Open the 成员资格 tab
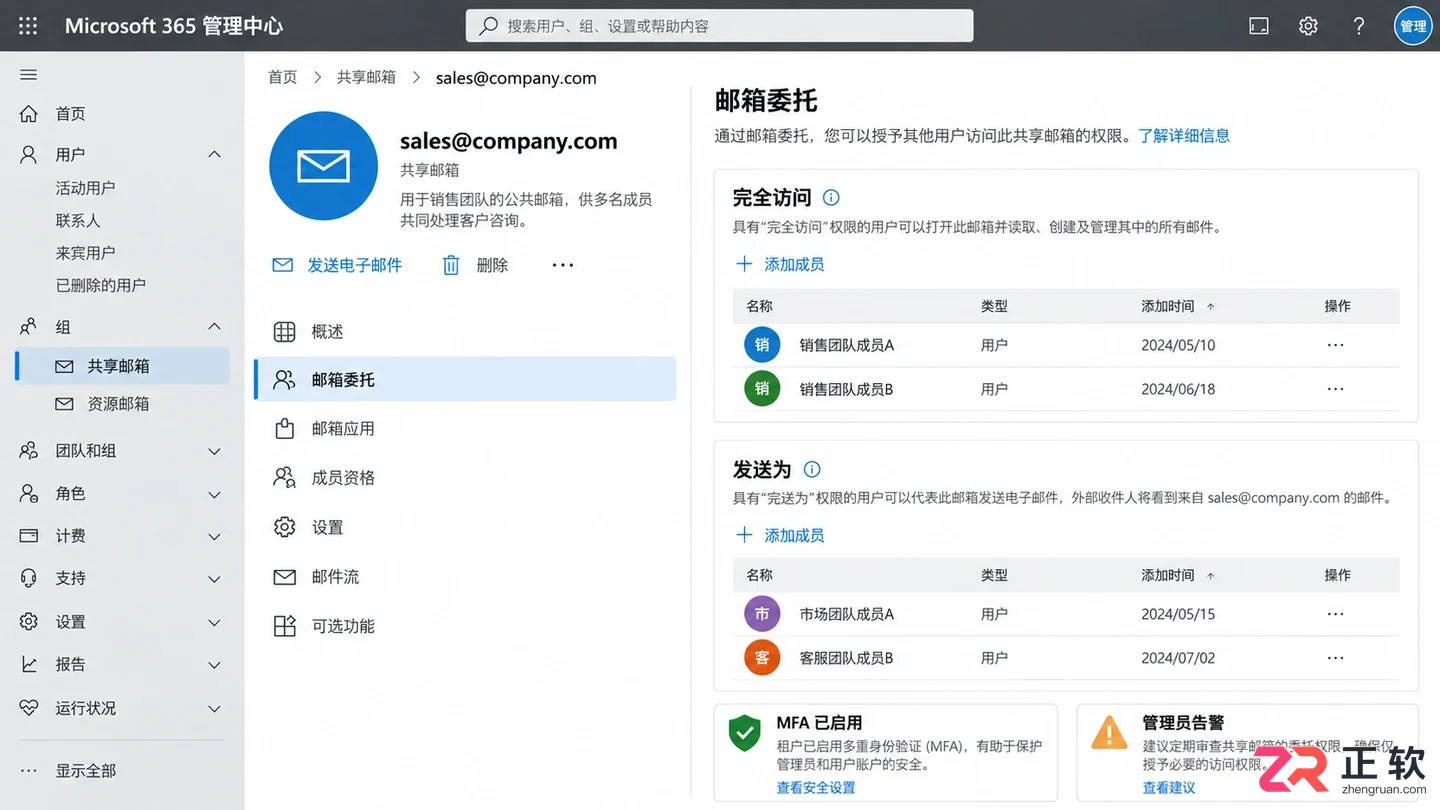Viewport: 1440px width, 810px height. pyautogui.click(x=465, y=478)
